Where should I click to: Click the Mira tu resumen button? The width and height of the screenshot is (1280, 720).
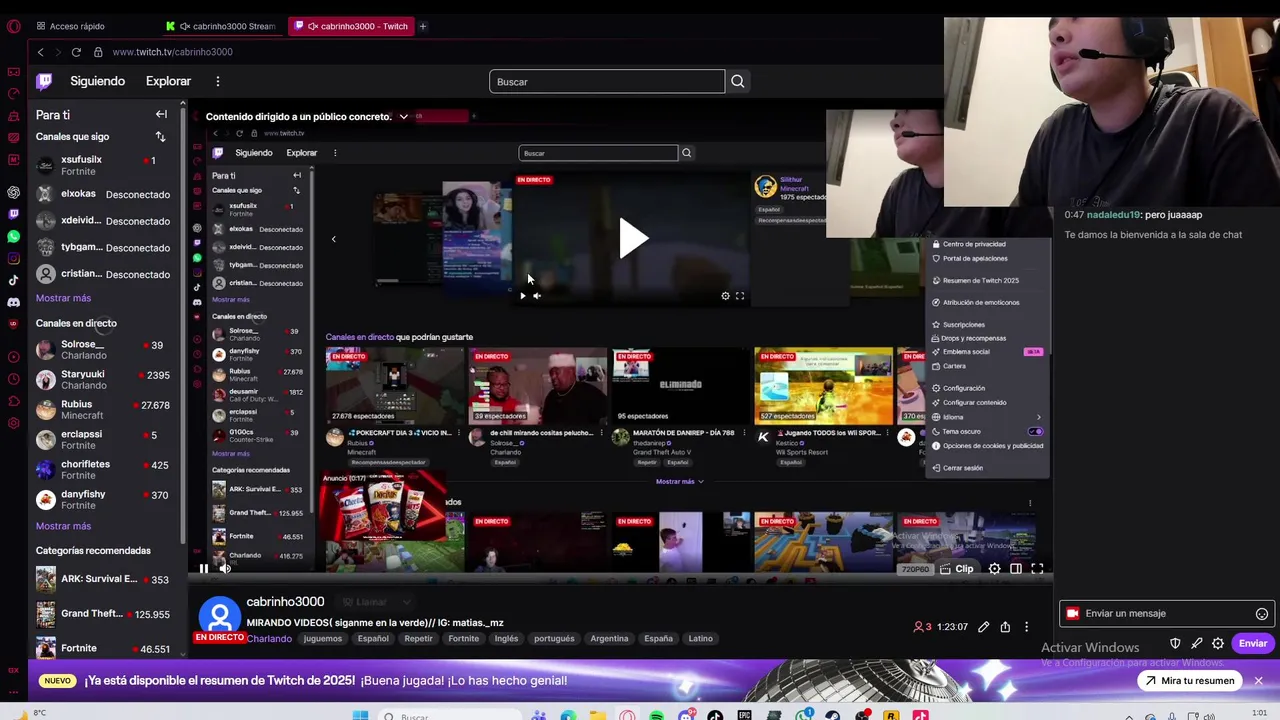(1189, 681)
